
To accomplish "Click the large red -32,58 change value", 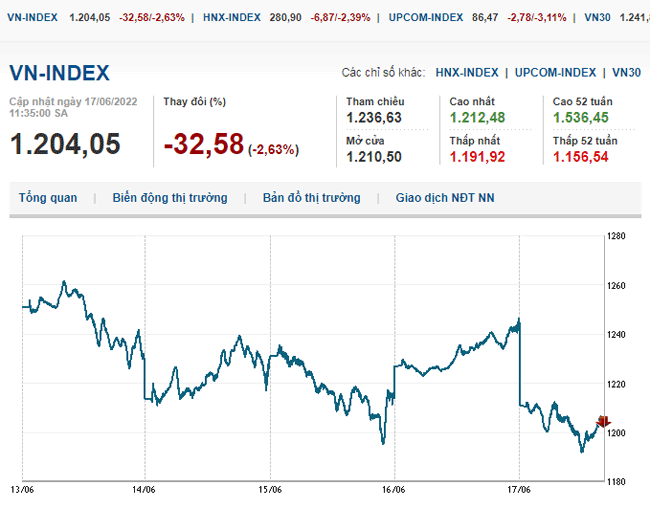I will (204, 145).
